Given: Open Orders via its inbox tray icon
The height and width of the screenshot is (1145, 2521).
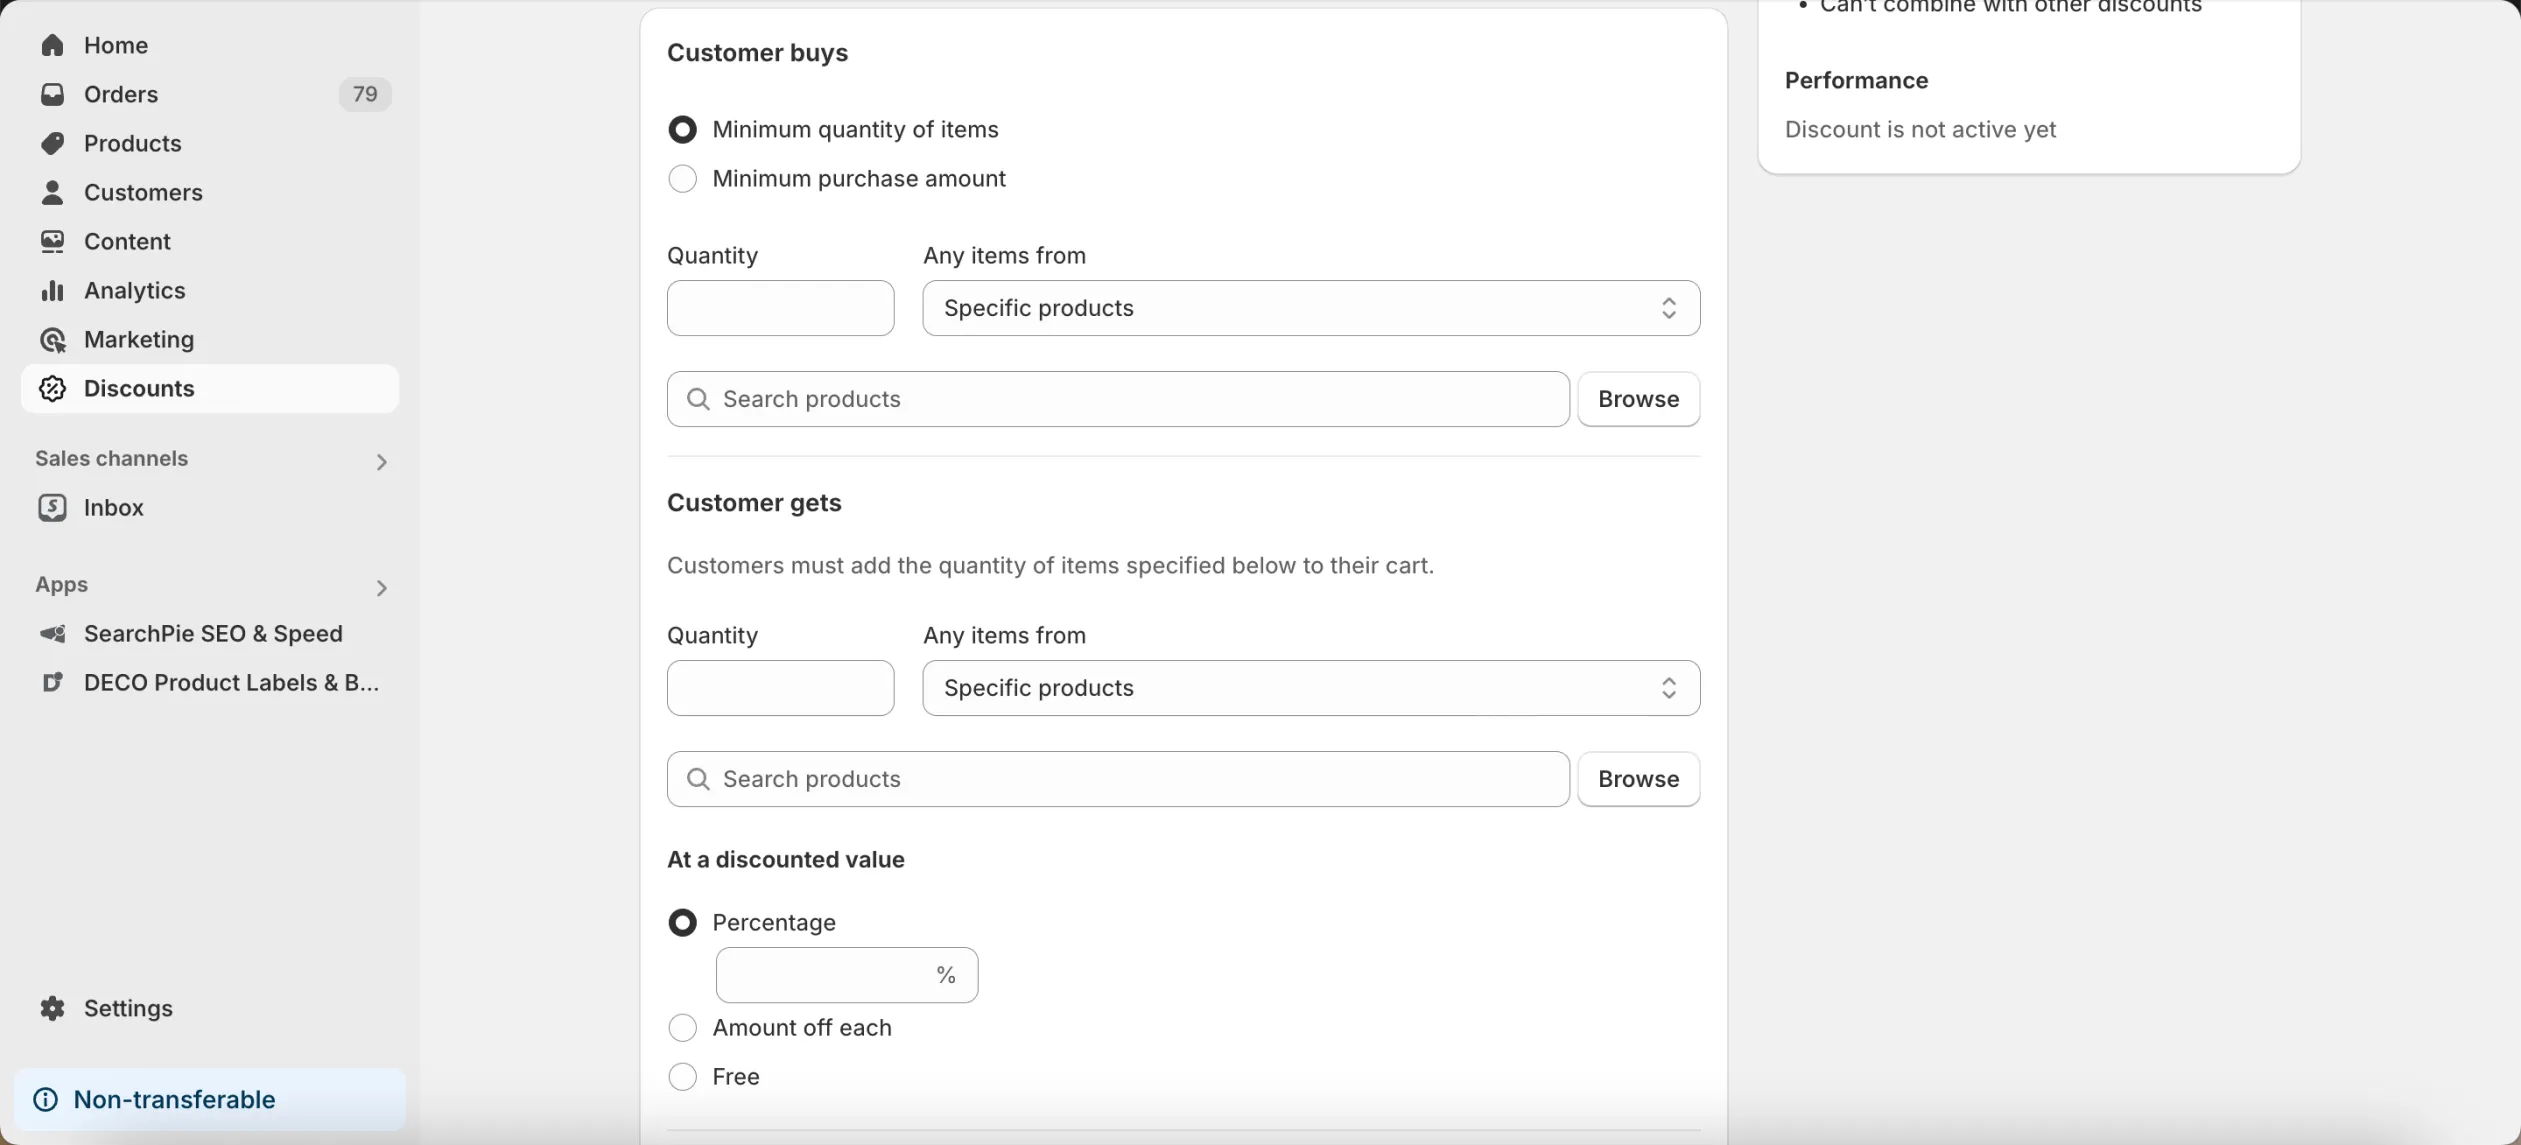Looking at the screenshot, I should coord(52,94).
